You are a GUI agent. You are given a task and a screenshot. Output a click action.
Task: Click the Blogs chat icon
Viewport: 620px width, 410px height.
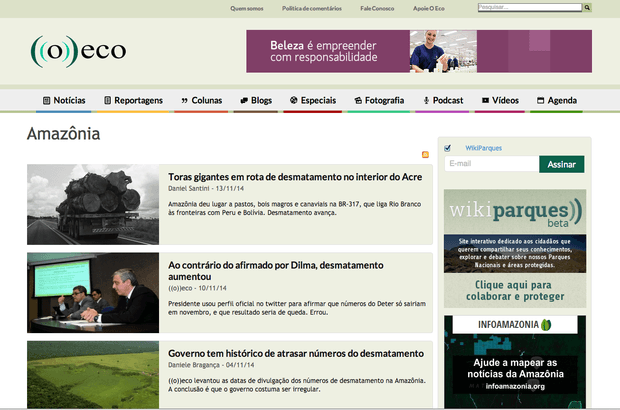[x=244, y=101]
